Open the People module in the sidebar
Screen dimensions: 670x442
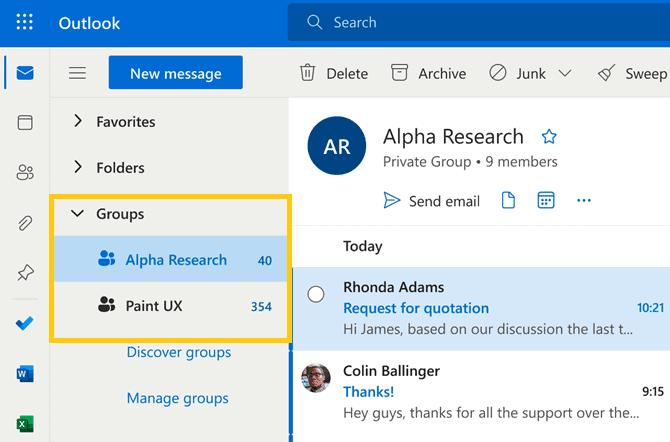(25, 172)
